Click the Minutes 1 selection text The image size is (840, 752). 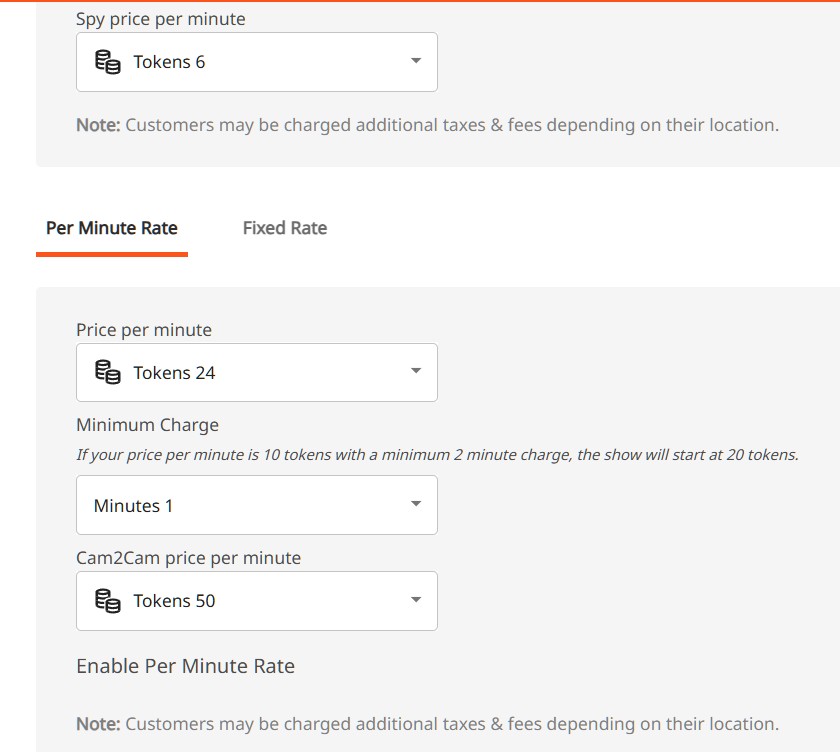[x=133, y=506]
